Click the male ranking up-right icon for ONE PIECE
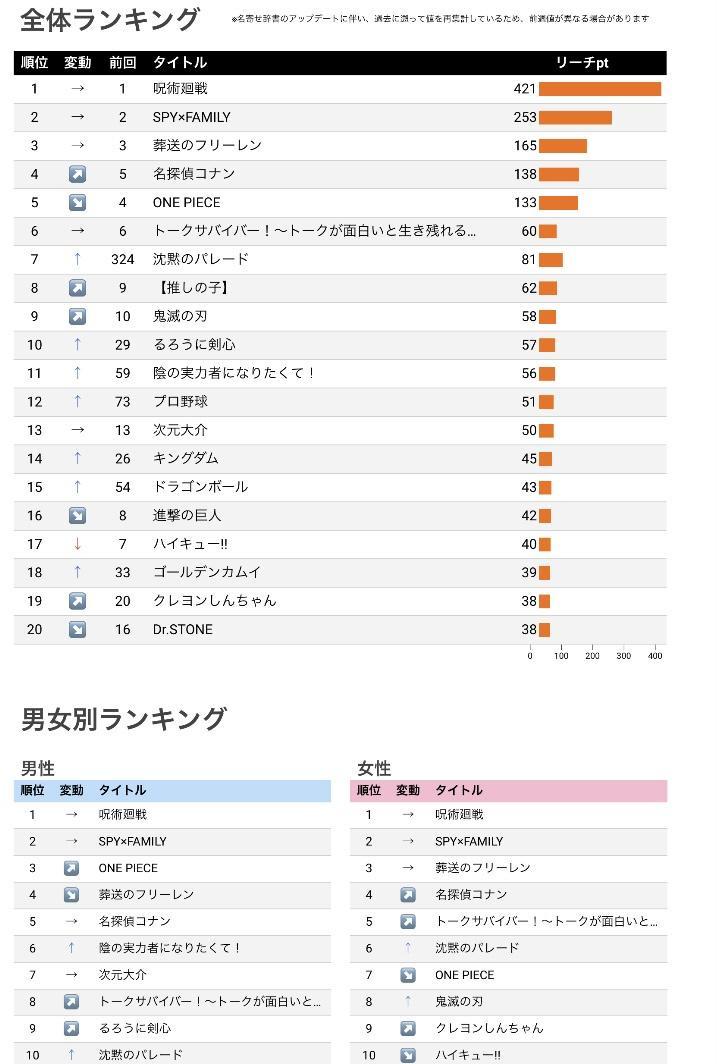Image resolution: width=719 pixels, height=1064 pixels. pos(71,868)
